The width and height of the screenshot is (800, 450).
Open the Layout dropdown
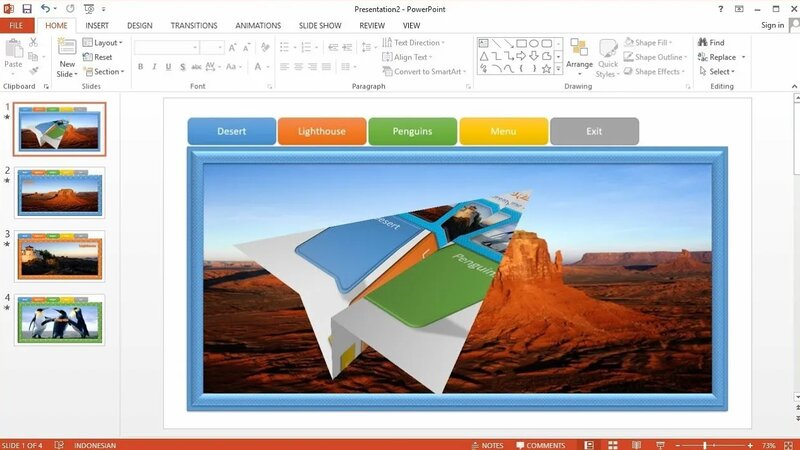point(103,42)
